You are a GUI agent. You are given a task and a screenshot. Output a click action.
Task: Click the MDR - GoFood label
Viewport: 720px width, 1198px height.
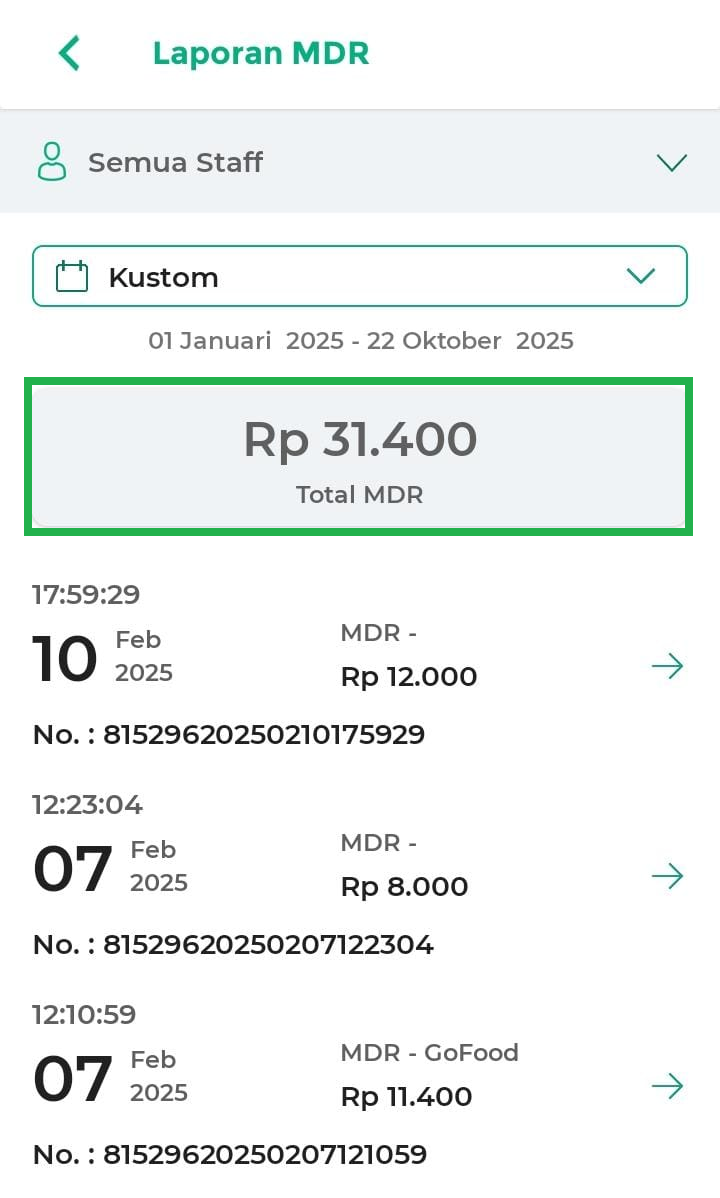(429, 1053)
